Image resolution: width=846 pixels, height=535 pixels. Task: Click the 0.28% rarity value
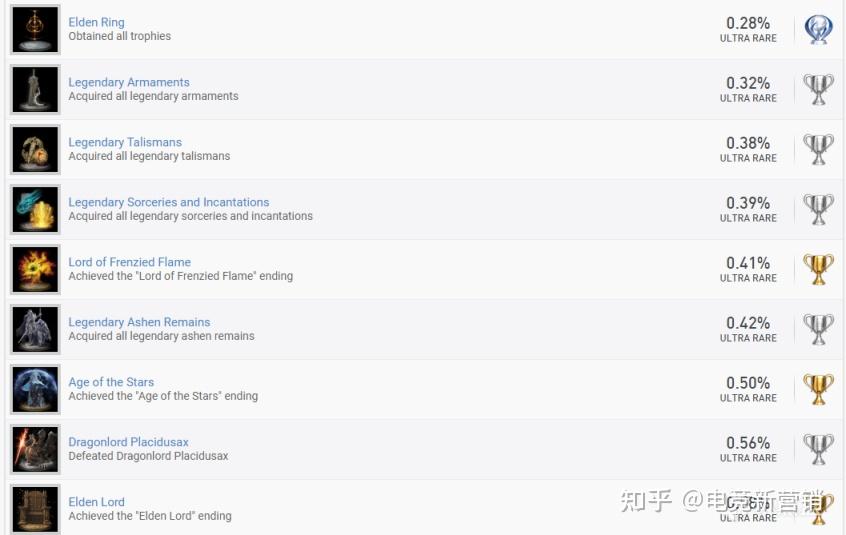tap(748, 23)
